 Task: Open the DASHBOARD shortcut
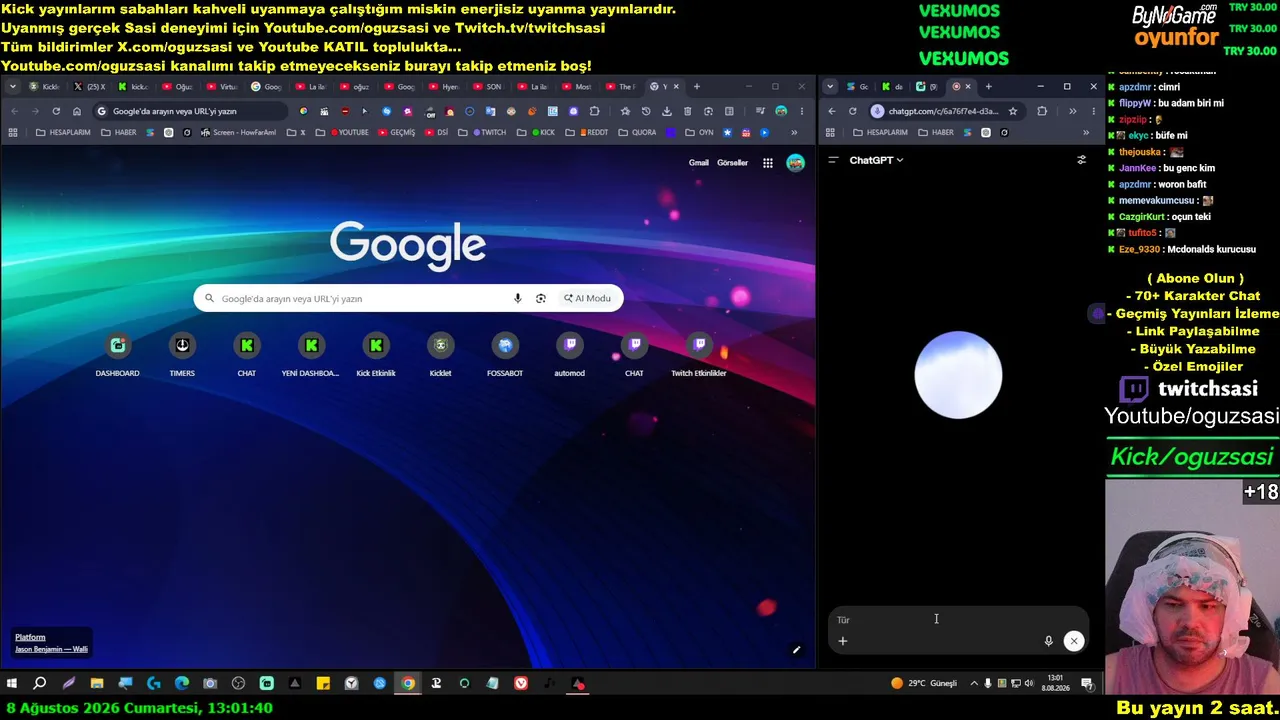click(x=118, y=355)
